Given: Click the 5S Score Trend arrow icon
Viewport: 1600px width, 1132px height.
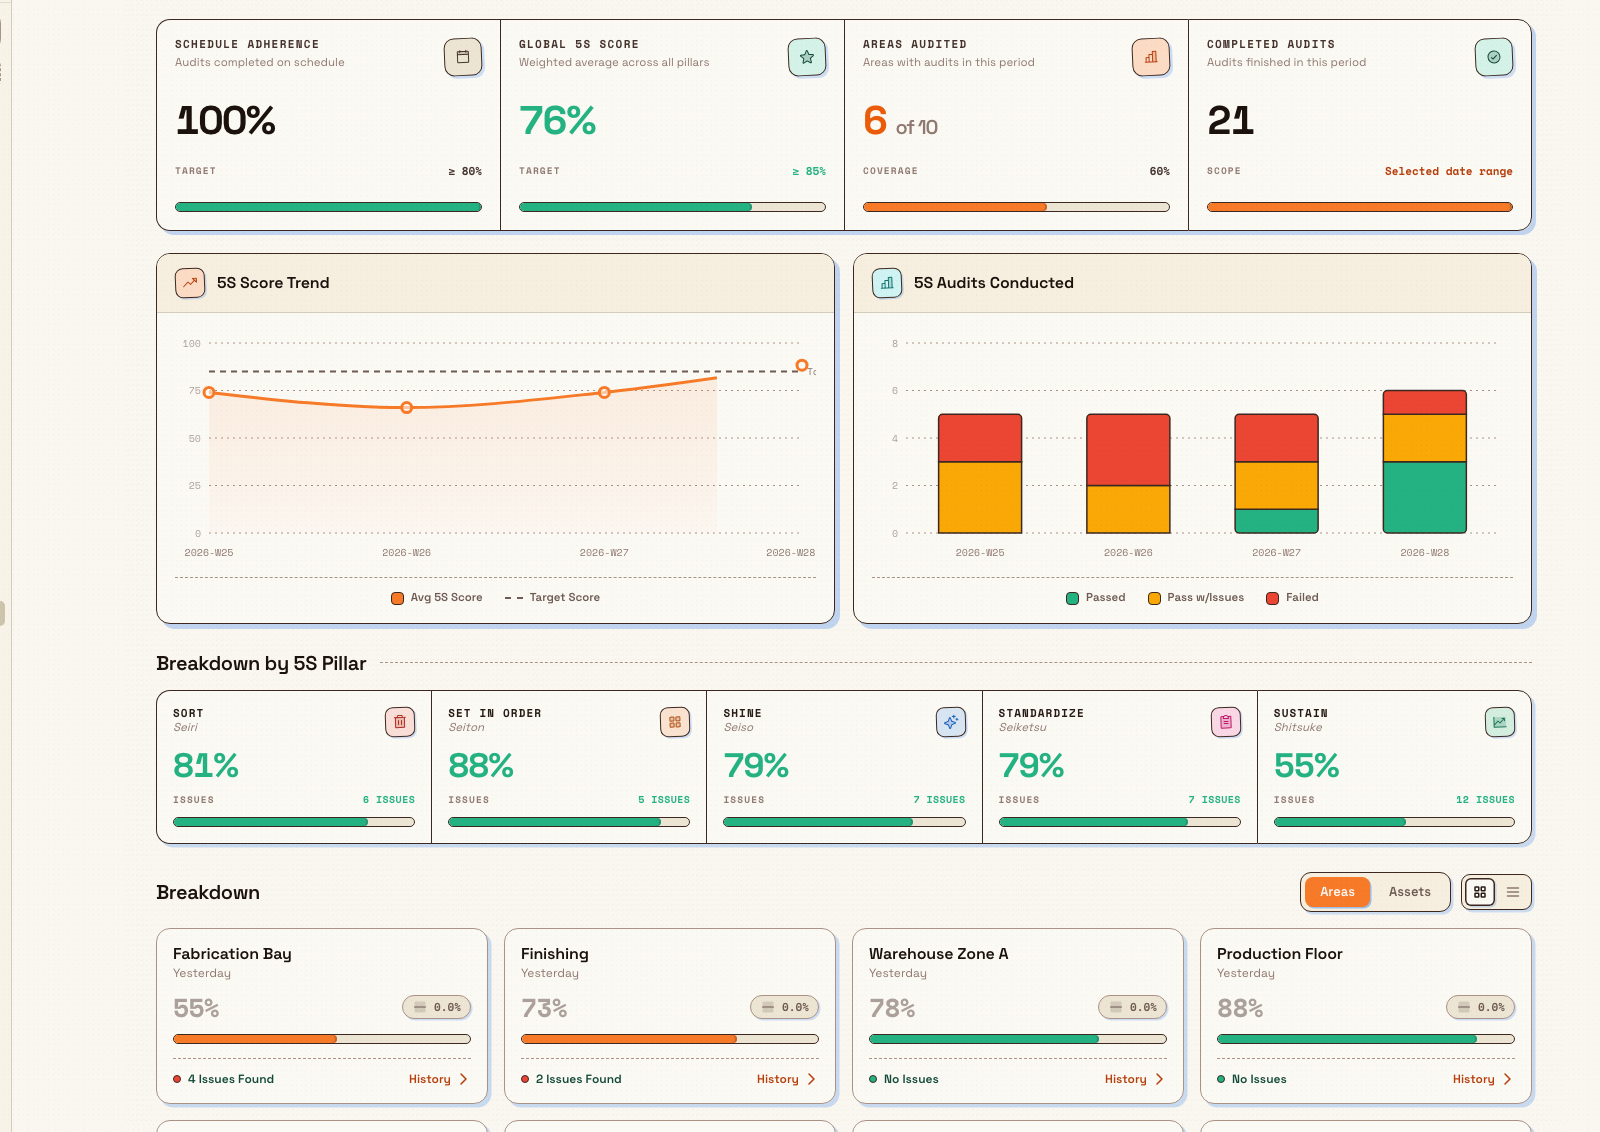Looking at the screenshot, I should [x=190, y=283].
